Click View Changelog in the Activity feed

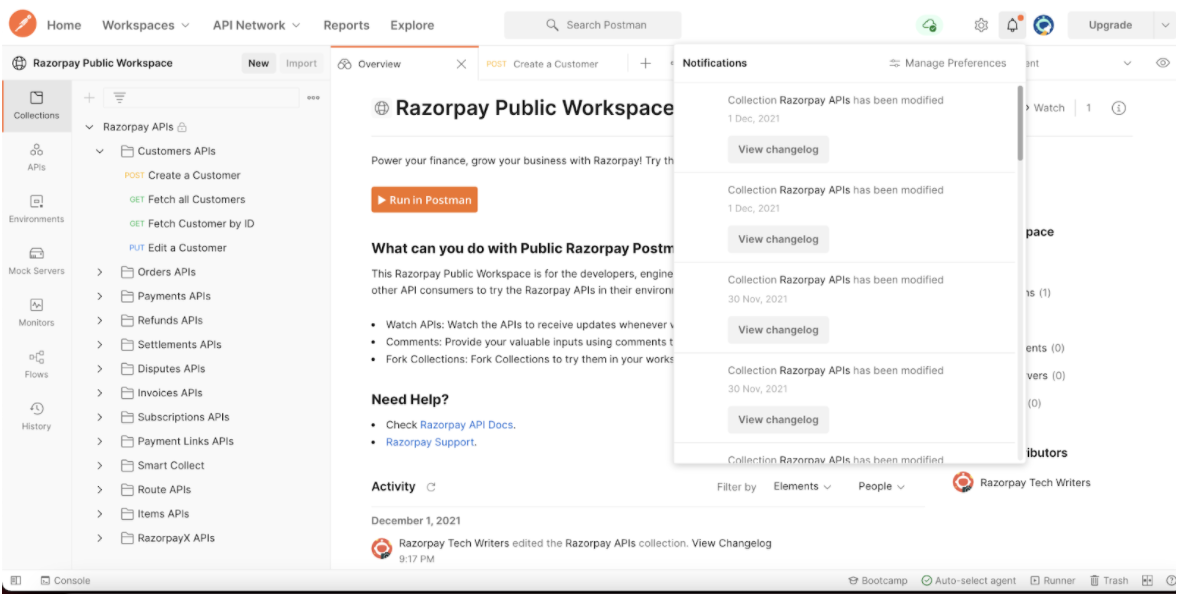(731, 543)
